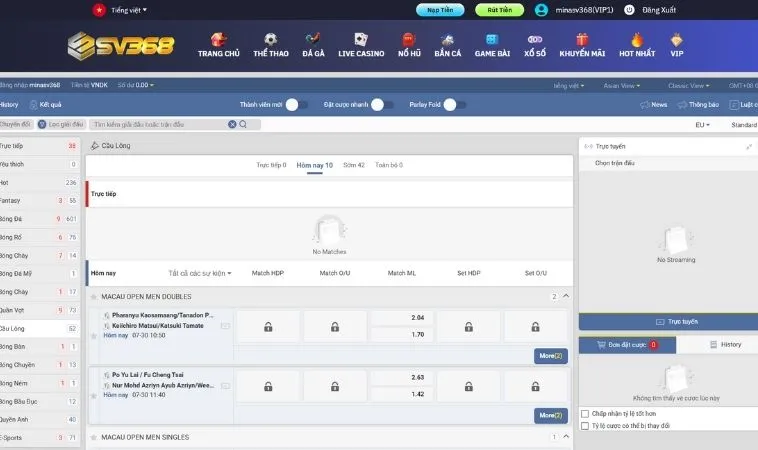Screen dimensions: 758x450
Task: Open the History tab in bet slip
Action: tap(725, 344)
